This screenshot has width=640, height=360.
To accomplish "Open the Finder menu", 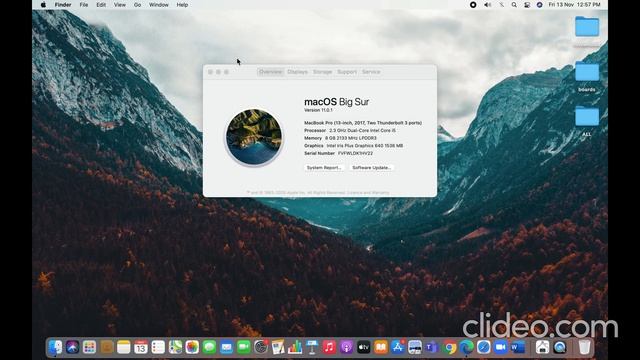I will [63, 5].
